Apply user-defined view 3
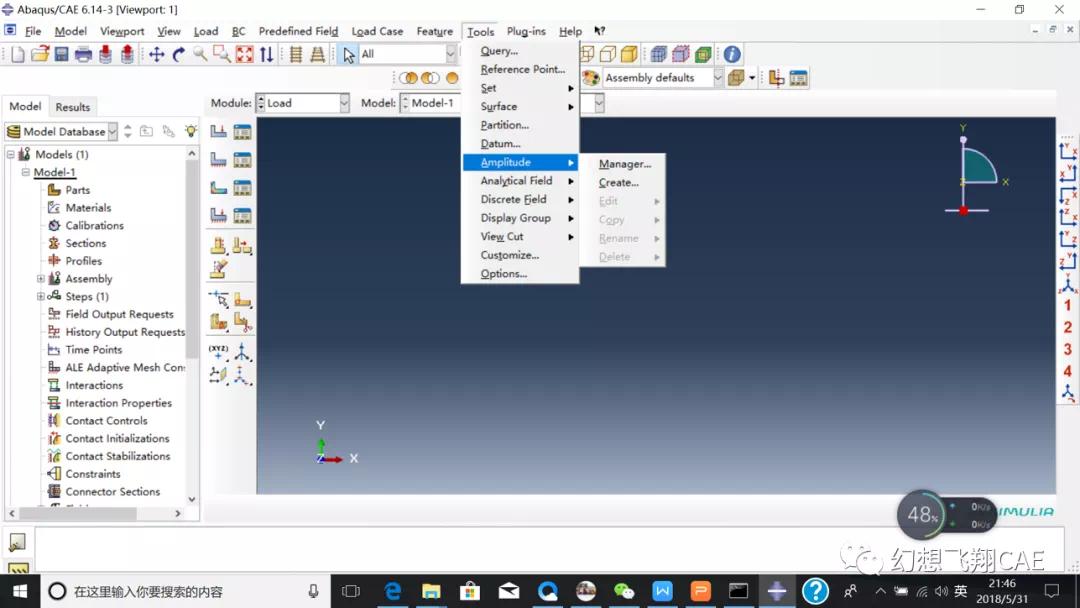 (1068, 349)
